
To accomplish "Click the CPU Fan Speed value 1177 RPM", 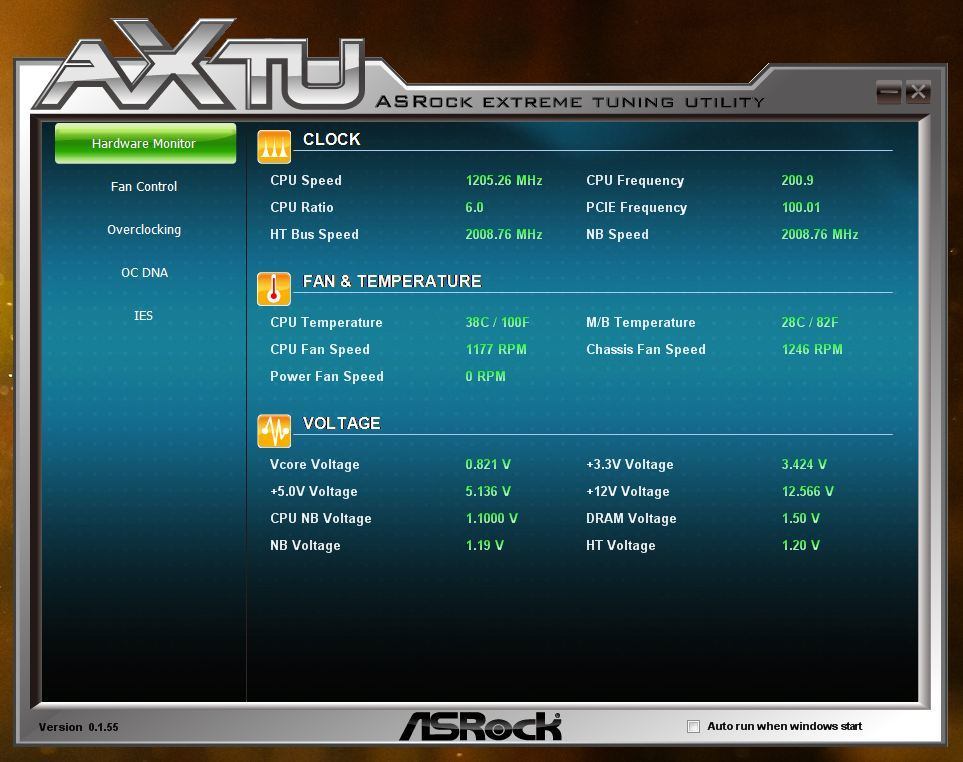I will 496,349.
